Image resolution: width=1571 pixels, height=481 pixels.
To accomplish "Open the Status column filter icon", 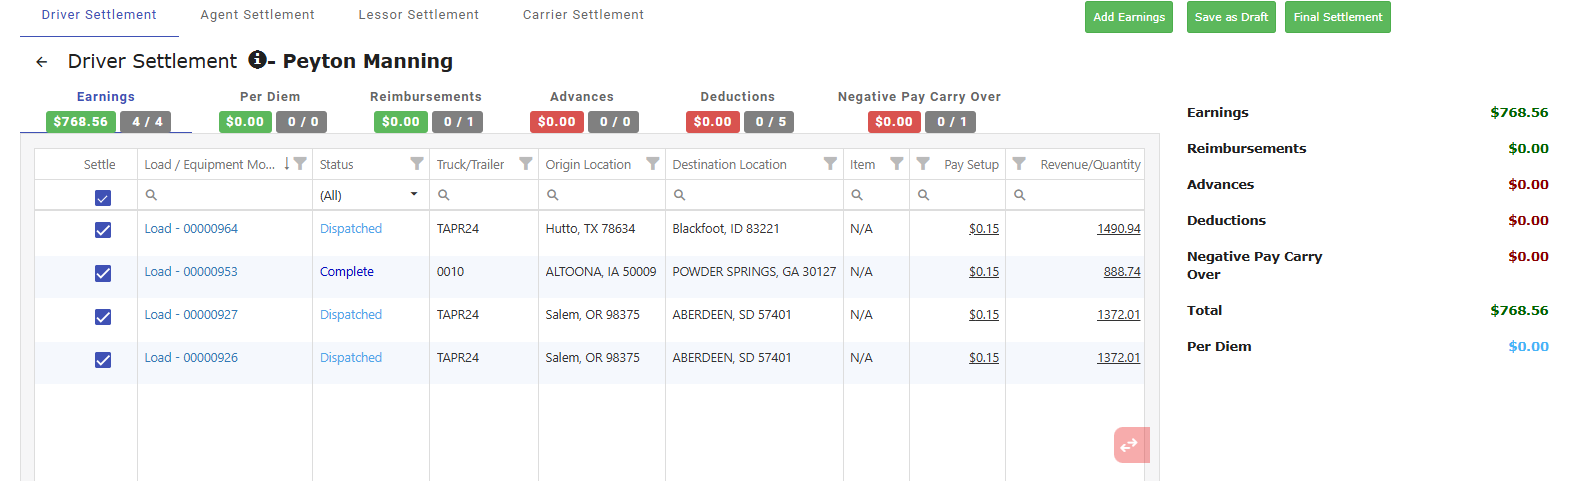I will pyautogui.click(x=417, y=164).
